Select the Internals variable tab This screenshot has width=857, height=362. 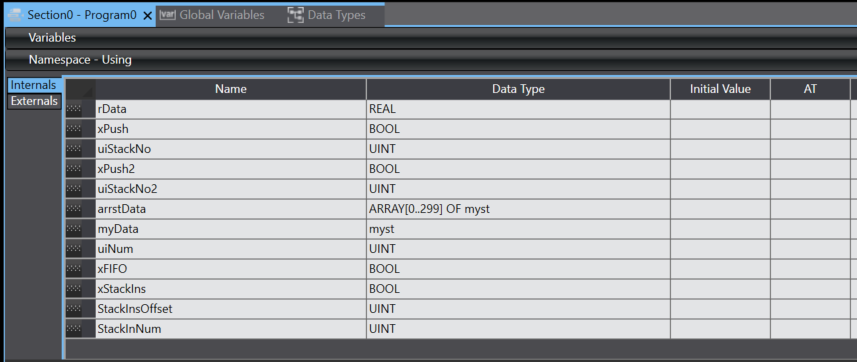coord(33,85)
